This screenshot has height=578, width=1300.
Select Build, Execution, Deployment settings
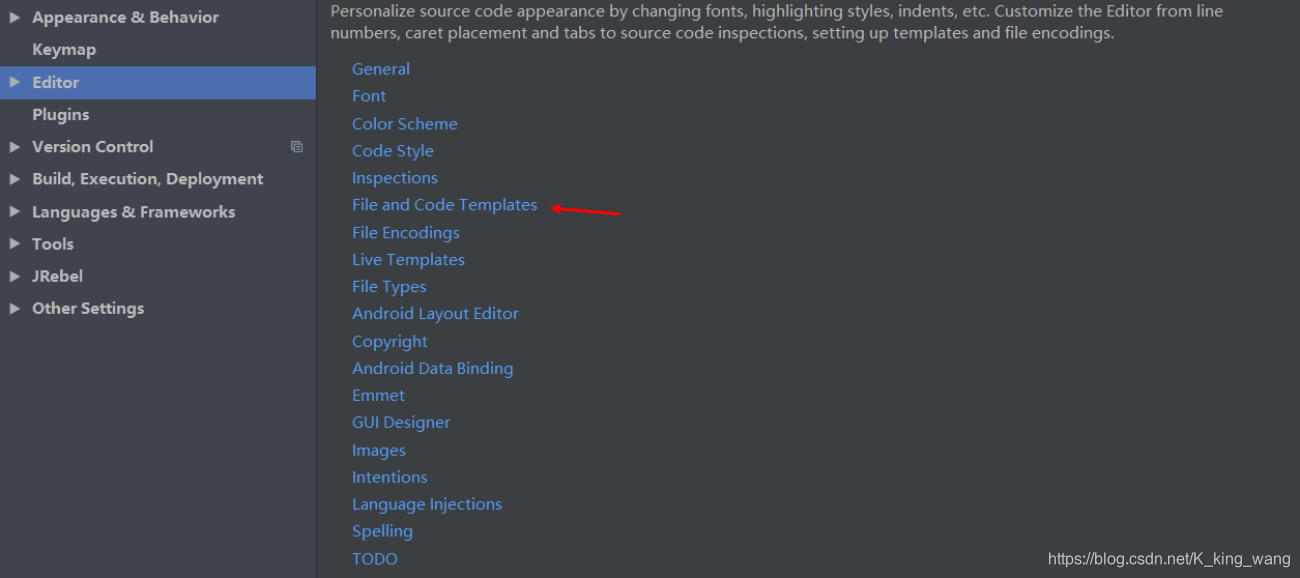point(147,179)
